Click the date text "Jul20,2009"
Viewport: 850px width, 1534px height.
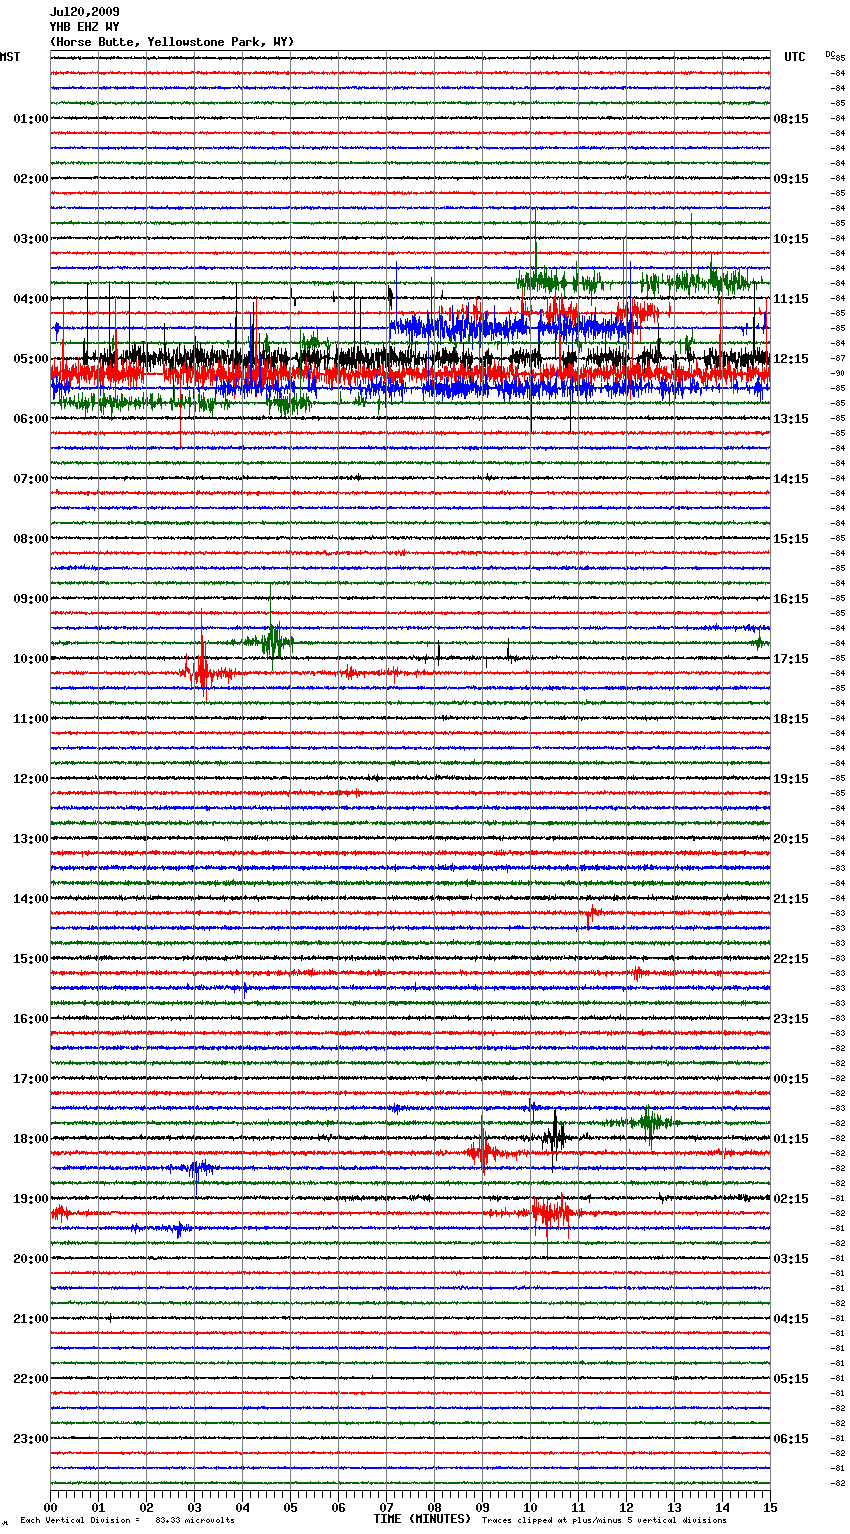tap(84, 12)
